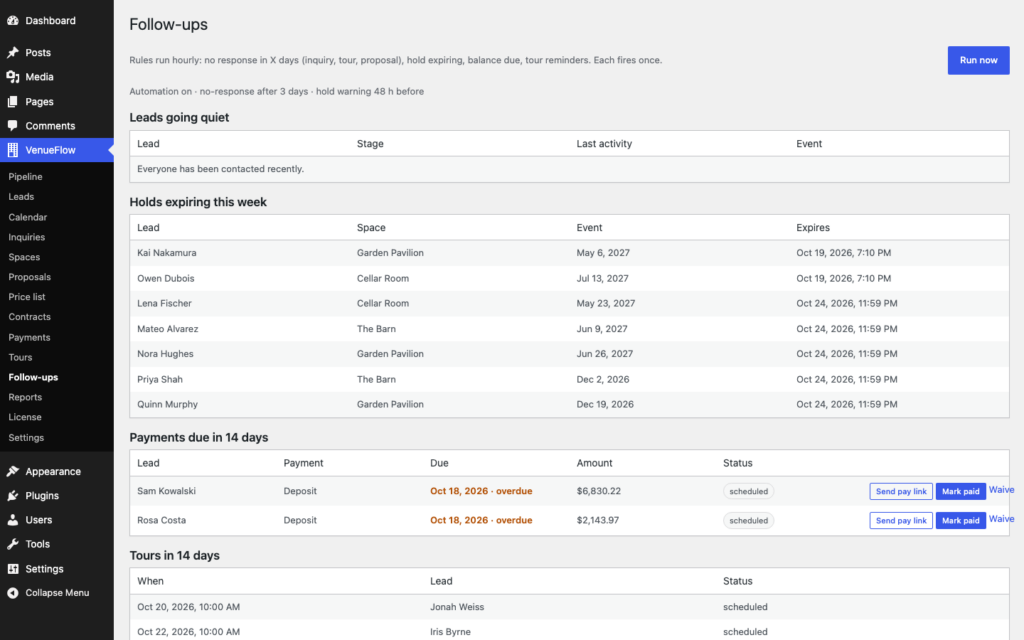Click the Run now button
Viewport: 1024px width, 640px height.
(x=978, y=60)
